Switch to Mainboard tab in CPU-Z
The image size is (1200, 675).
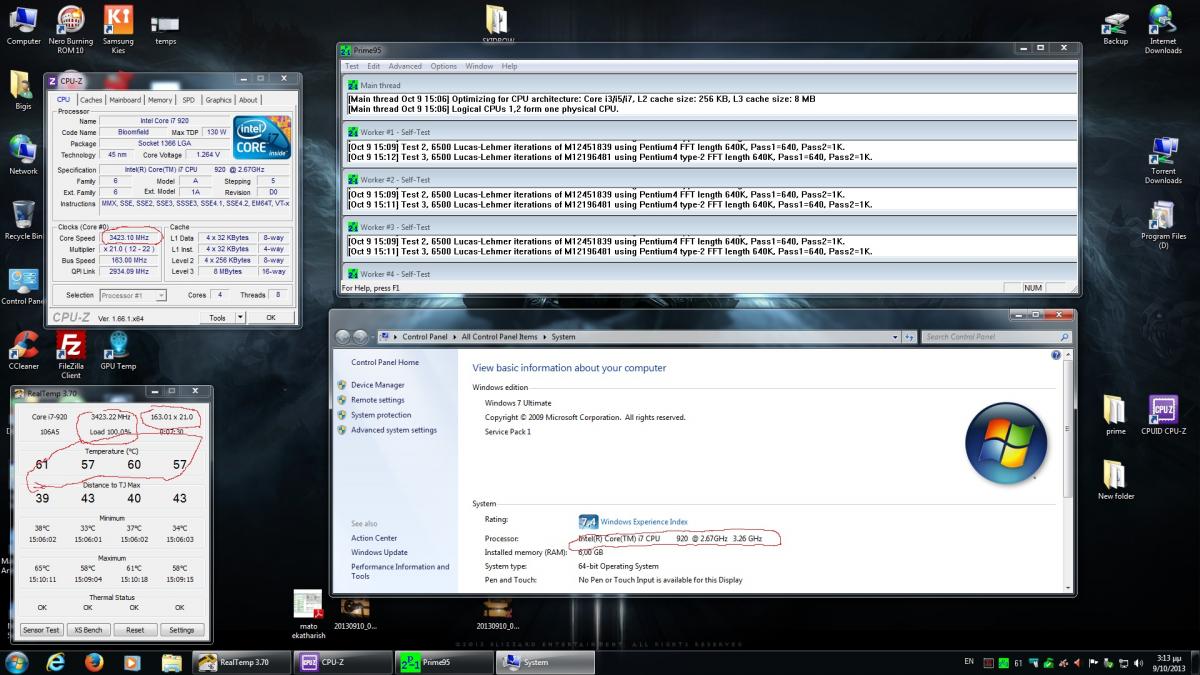tap(125, 100)
